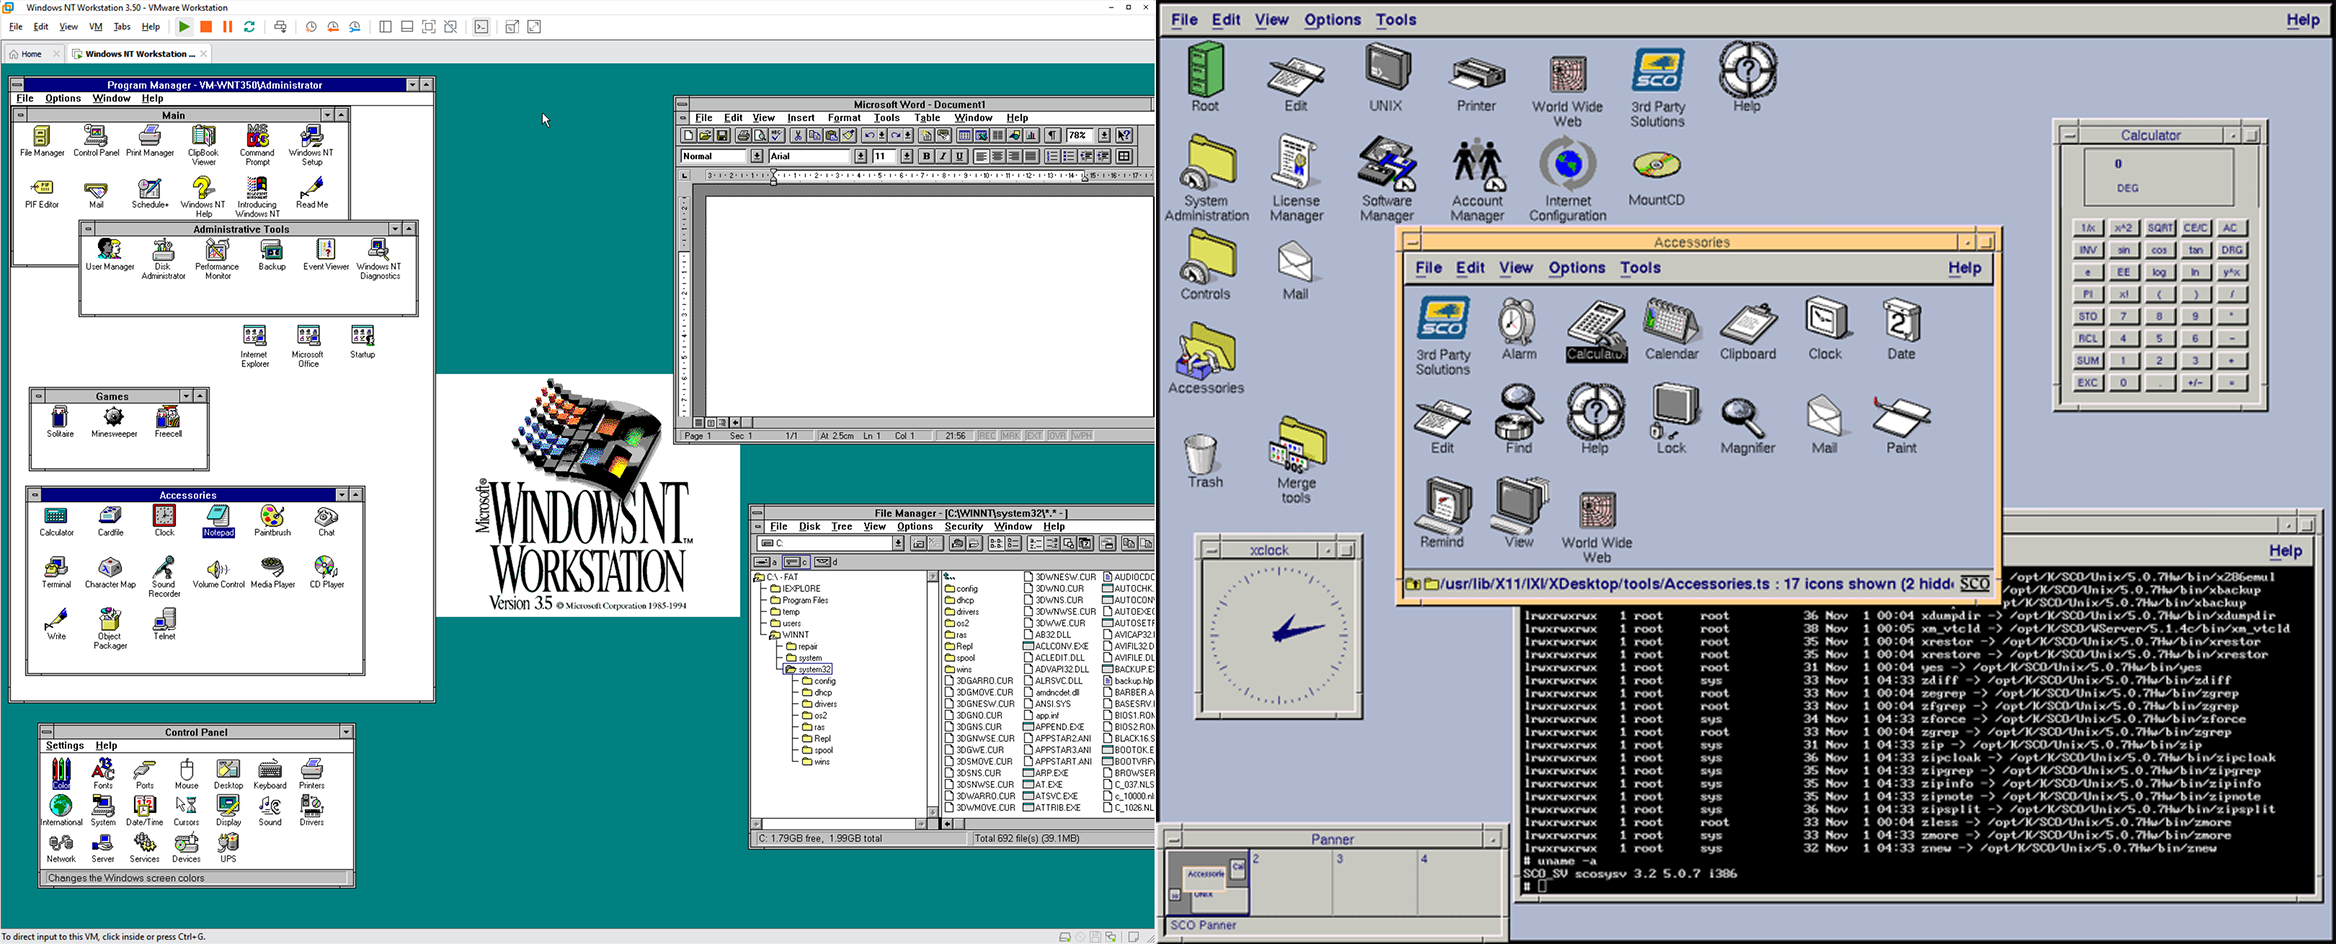Click VMware power-on green play icon
The image size is (2336, 944).
tap(184, 27)
